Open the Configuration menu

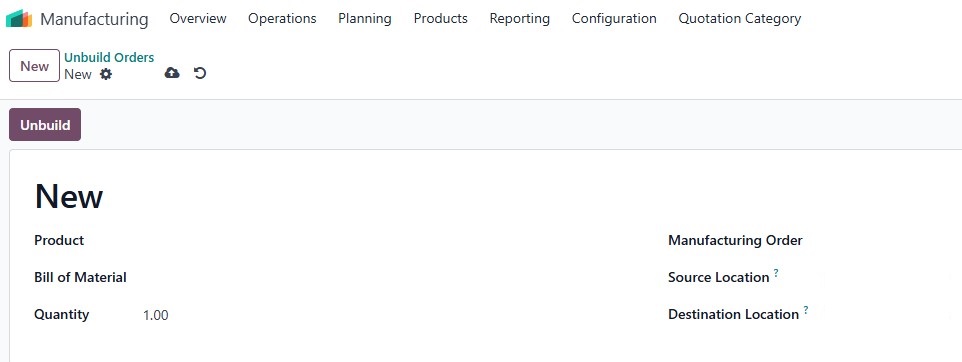614,18
